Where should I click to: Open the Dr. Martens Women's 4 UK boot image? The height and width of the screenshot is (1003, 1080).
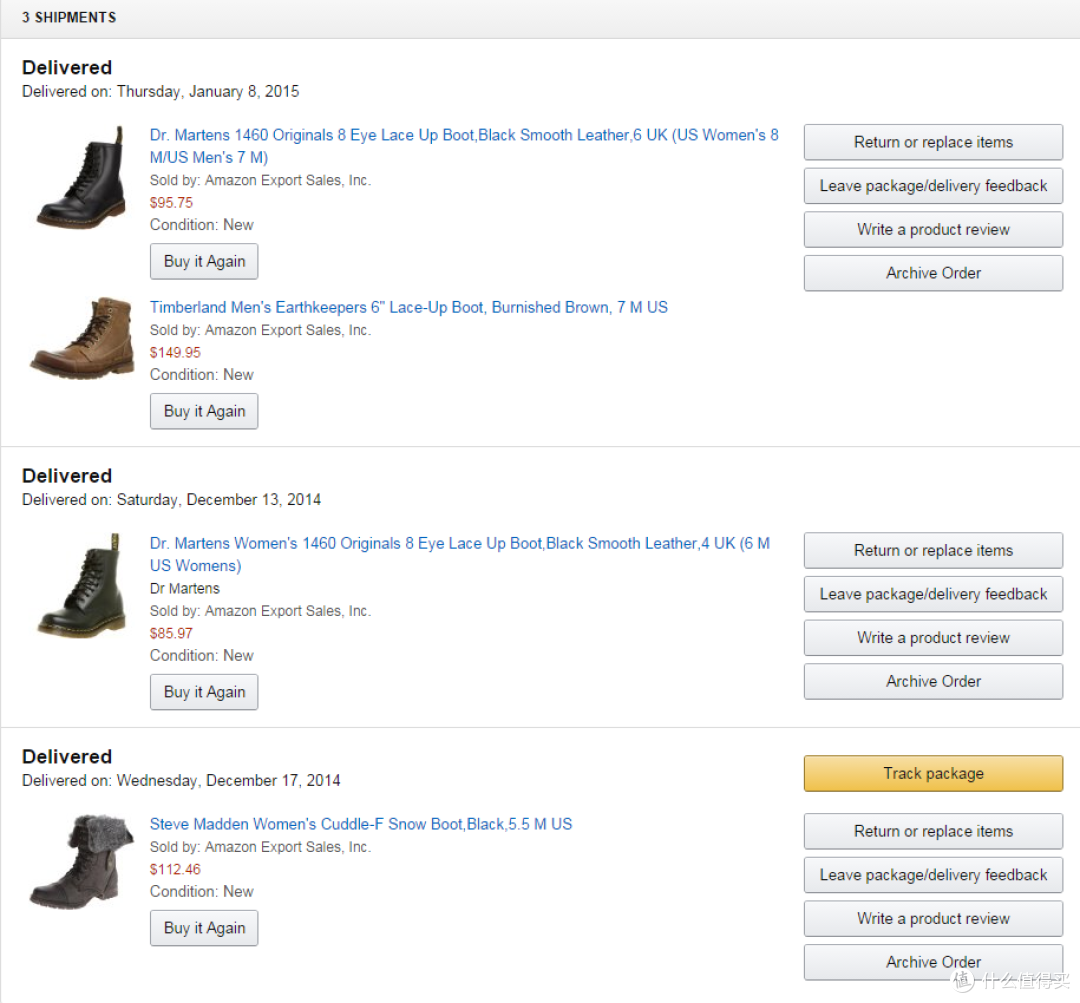[x=82, y=586]
